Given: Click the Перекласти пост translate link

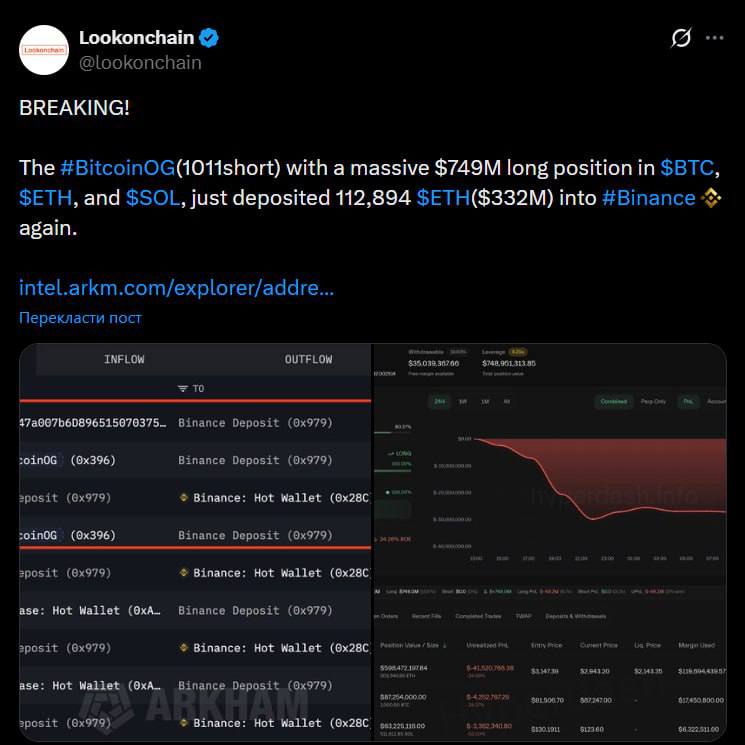Looking at the screenshot, I should [80, 318].
